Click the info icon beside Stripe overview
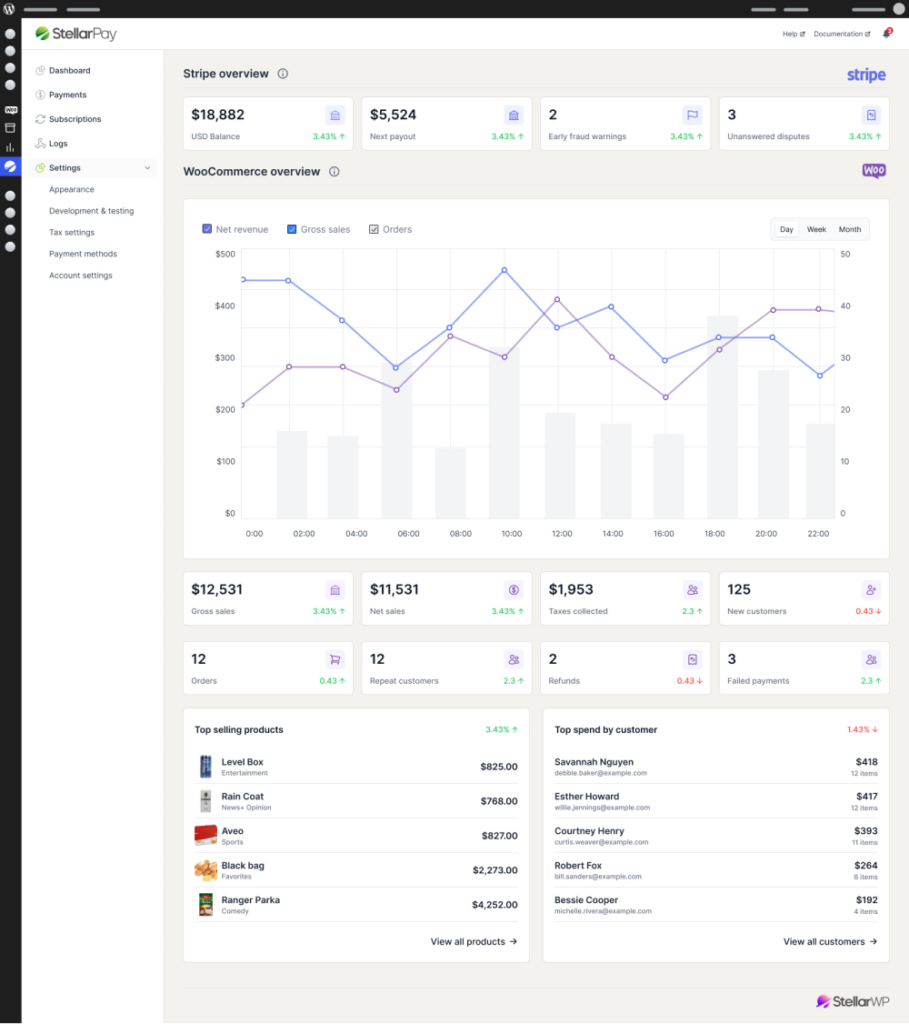Image resolution: width=909 pixels, height=1024 pixels. (x=283, y=74)
